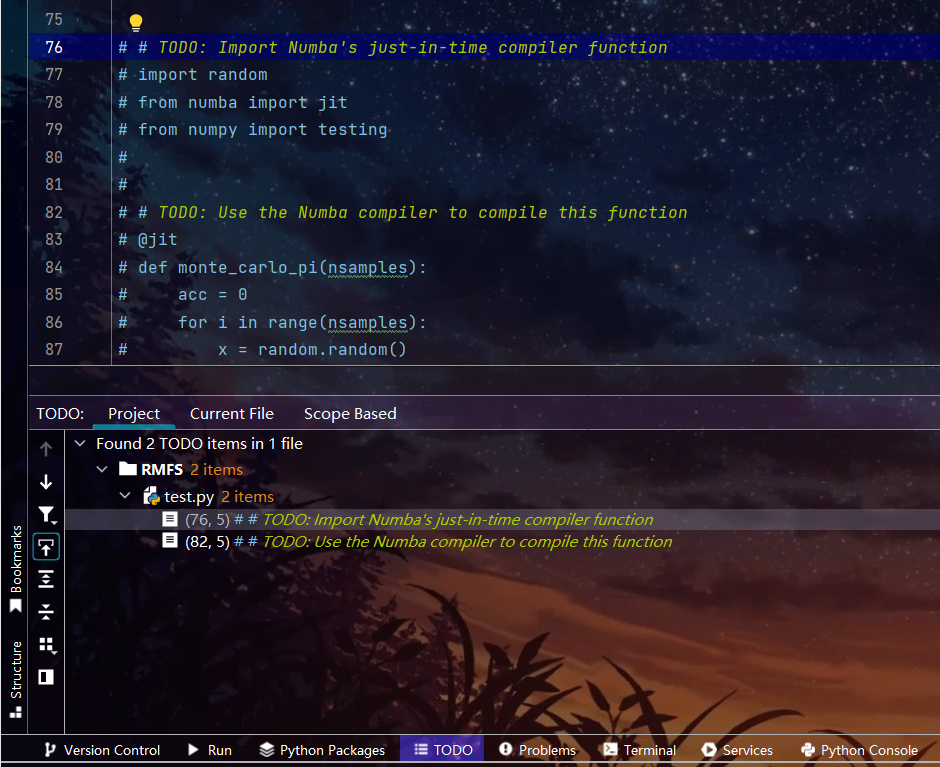
Task: Toggle Autoscroll to Source button
Action: (x=46, y=547)
